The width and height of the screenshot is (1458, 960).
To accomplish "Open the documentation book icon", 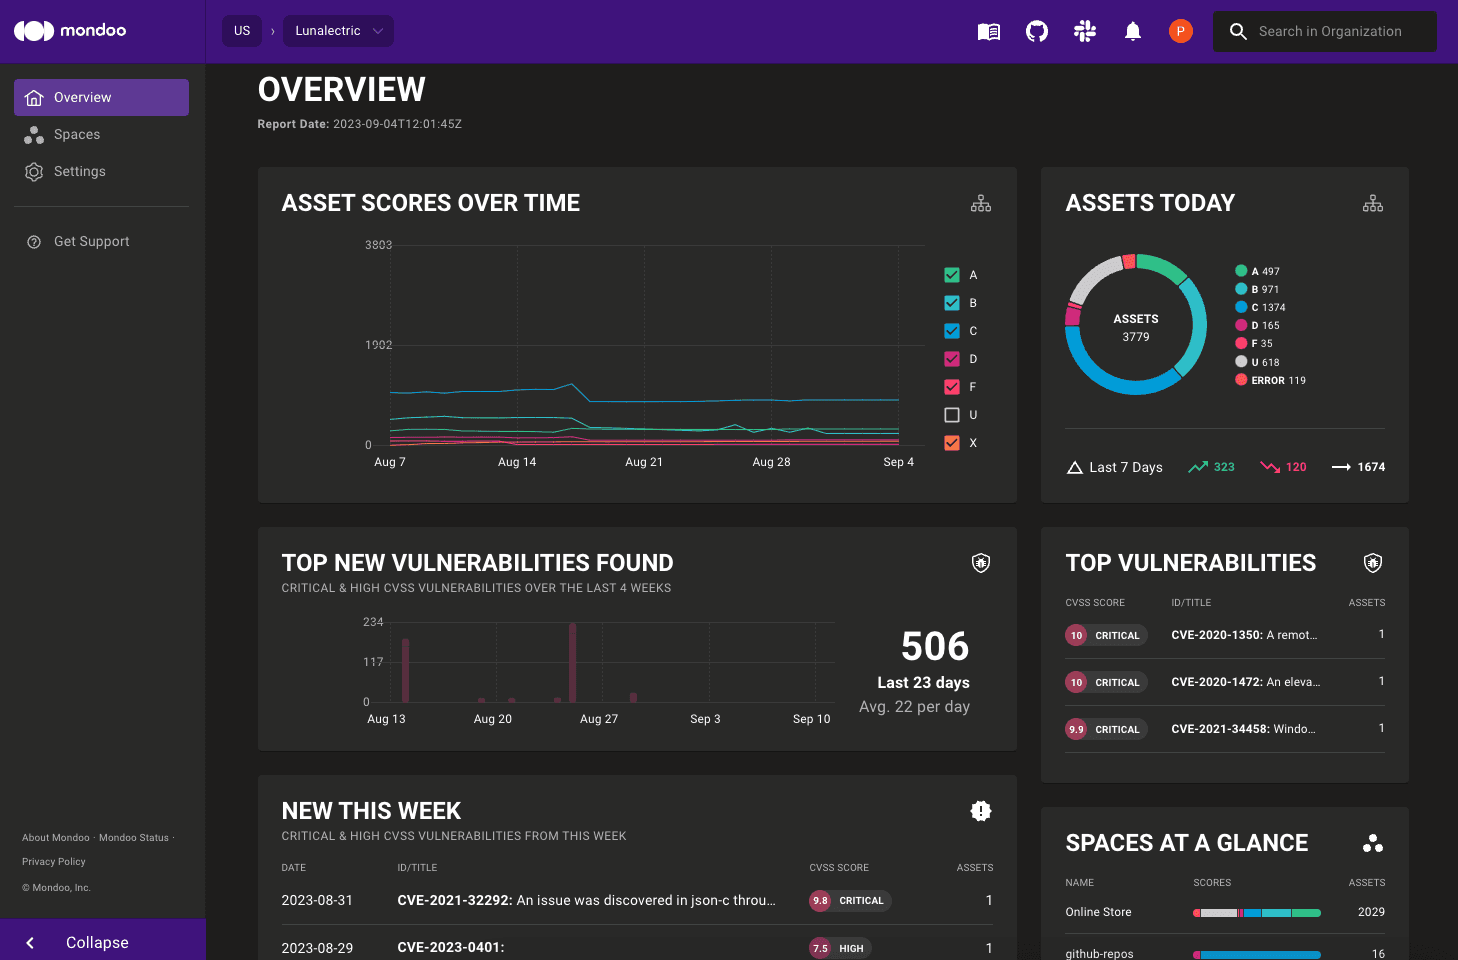I will pos(988,32).
